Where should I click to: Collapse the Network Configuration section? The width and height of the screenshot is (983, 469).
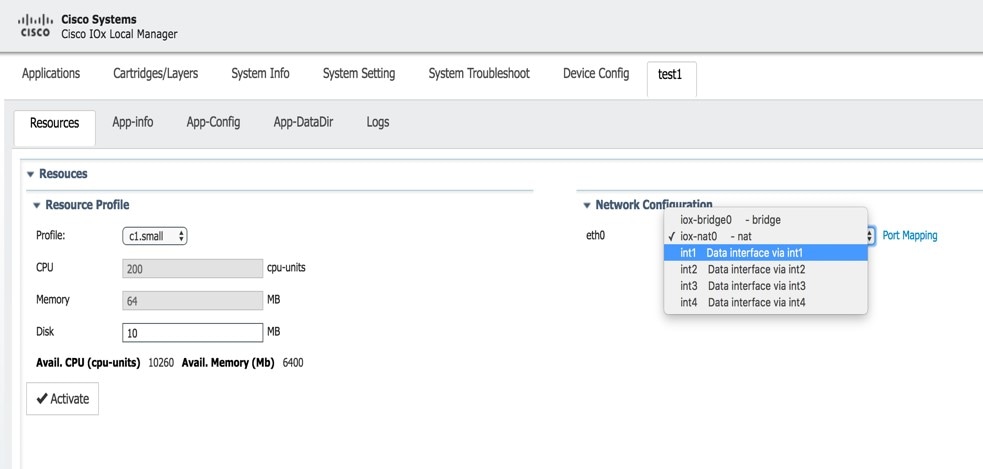[587, 205]
